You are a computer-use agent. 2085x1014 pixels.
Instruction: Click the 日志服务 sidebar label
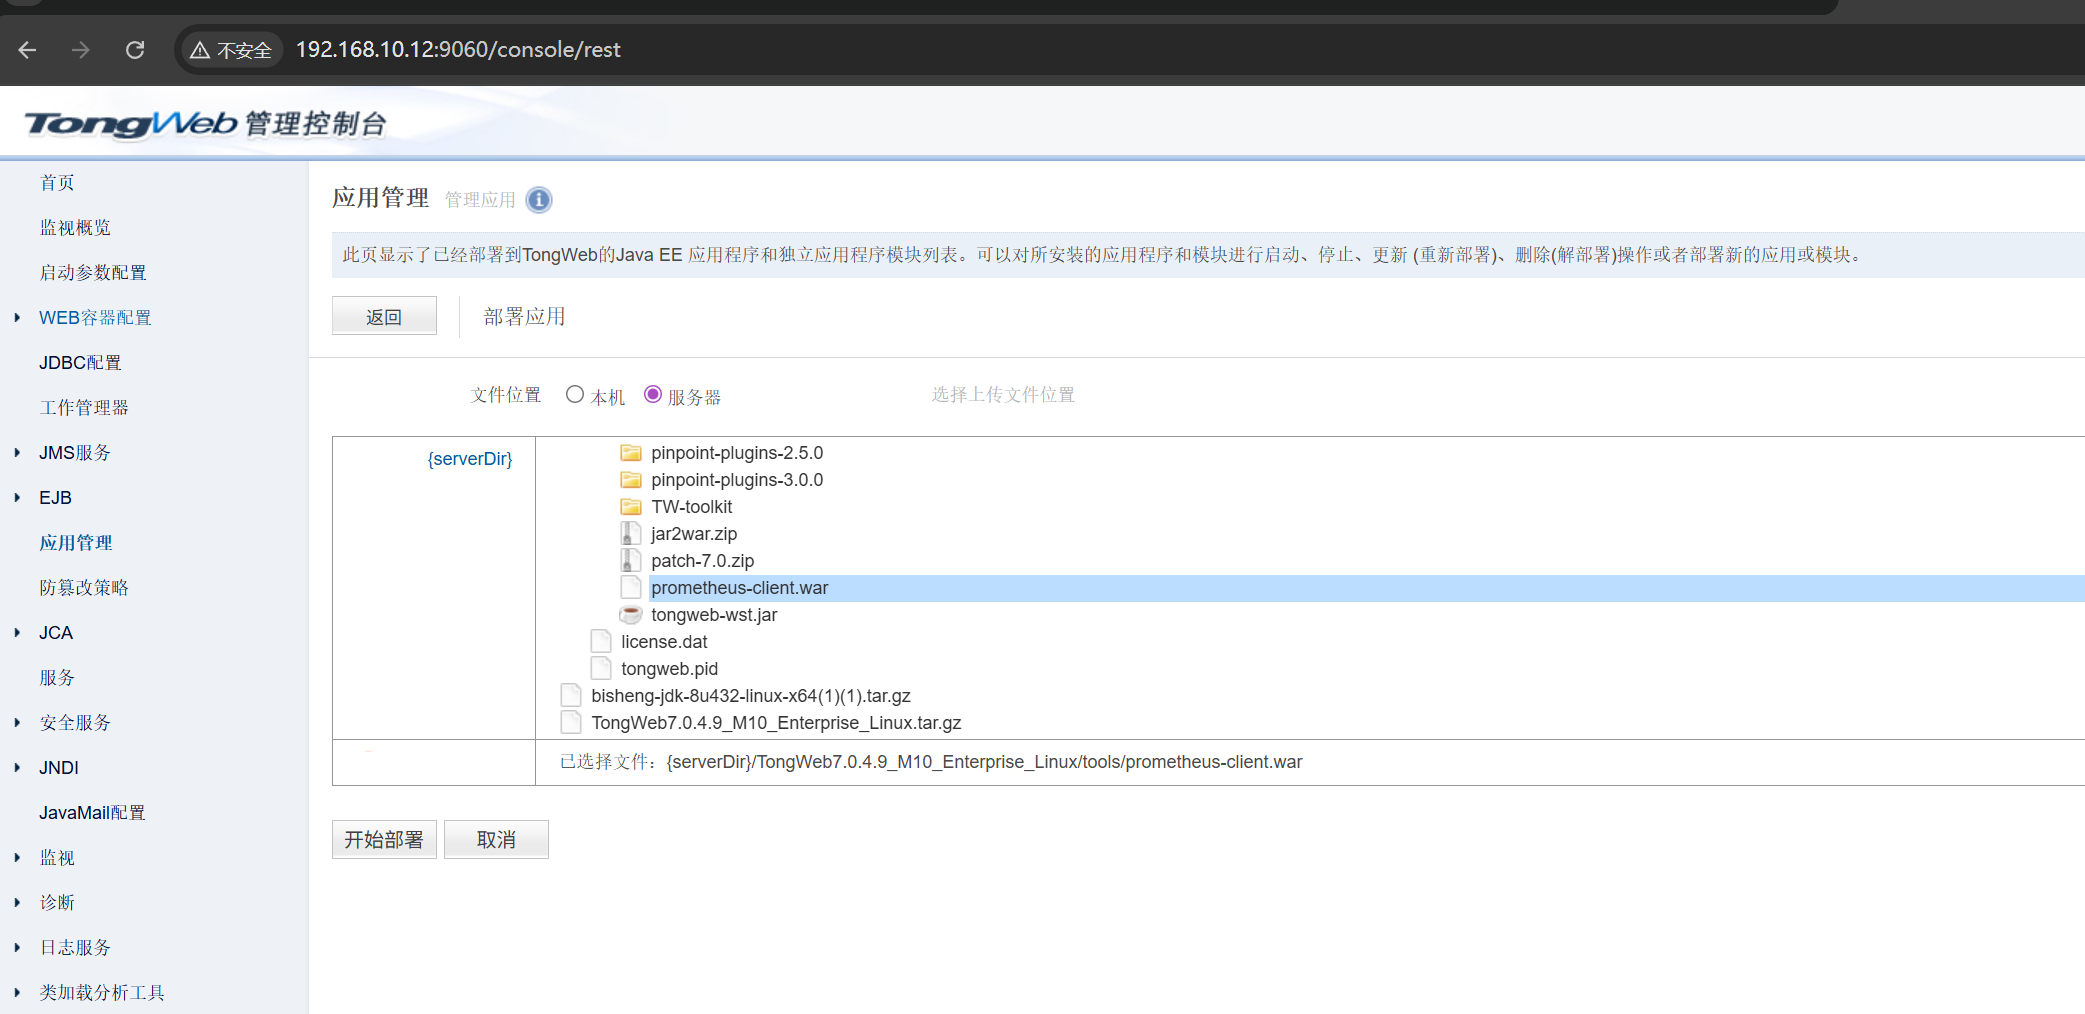point(75,948)
